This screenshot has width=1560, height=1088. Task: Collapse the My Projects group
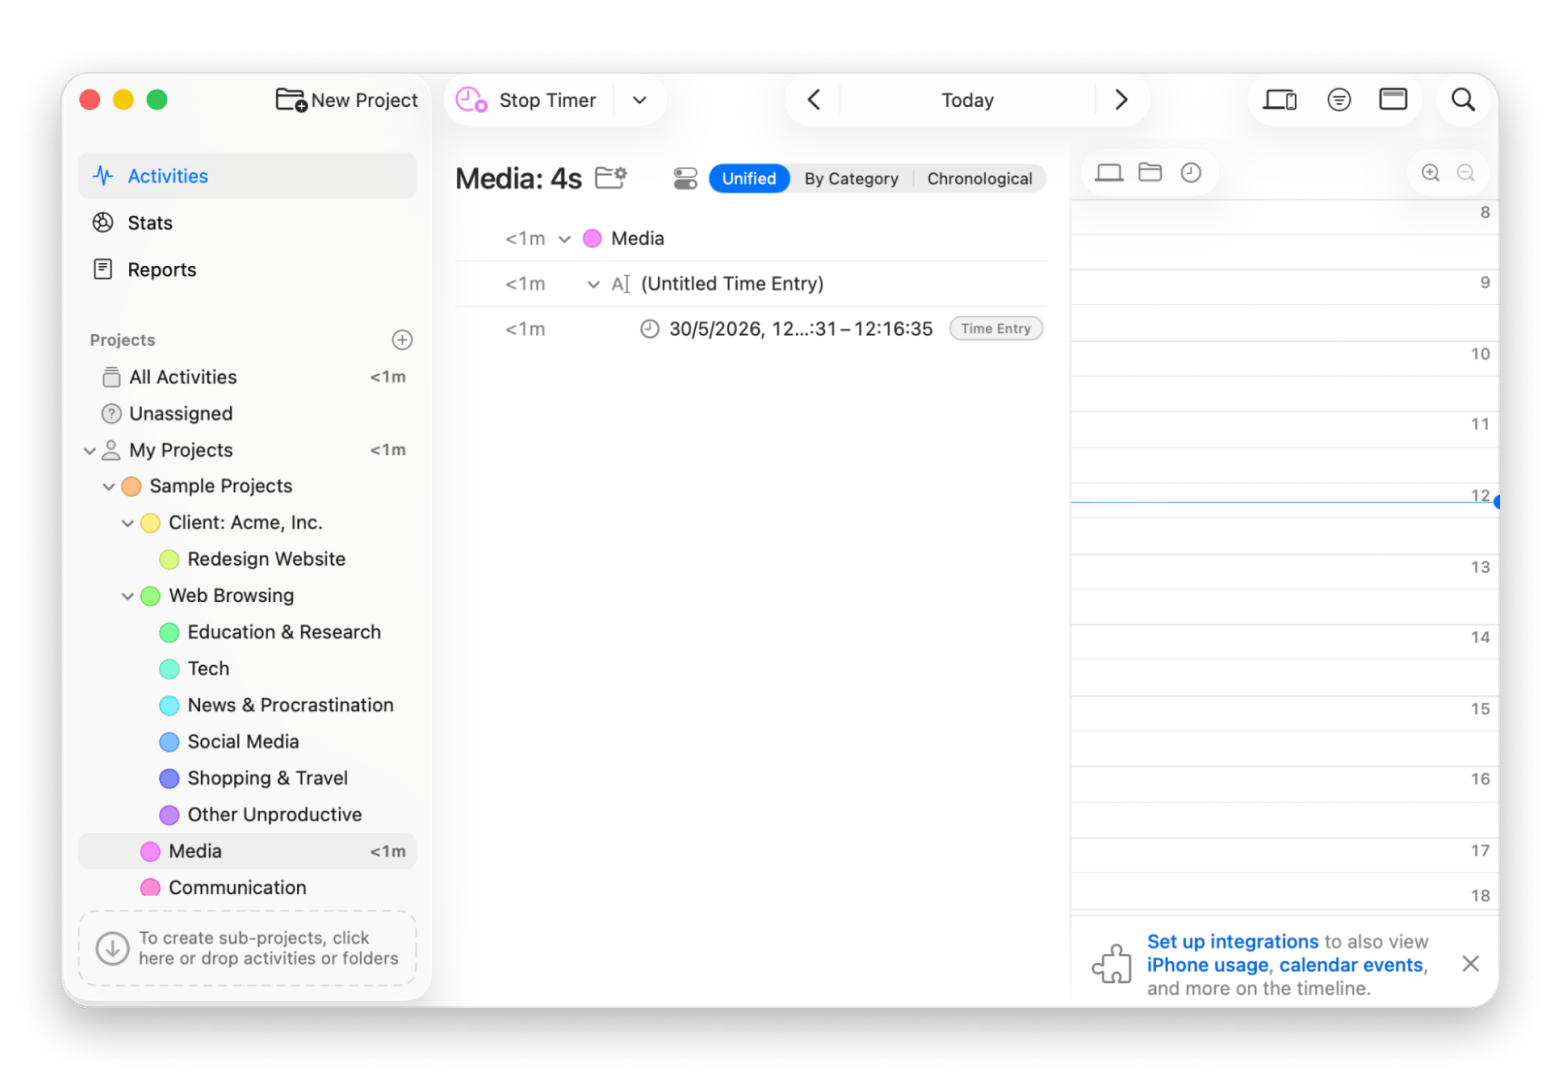90,451
